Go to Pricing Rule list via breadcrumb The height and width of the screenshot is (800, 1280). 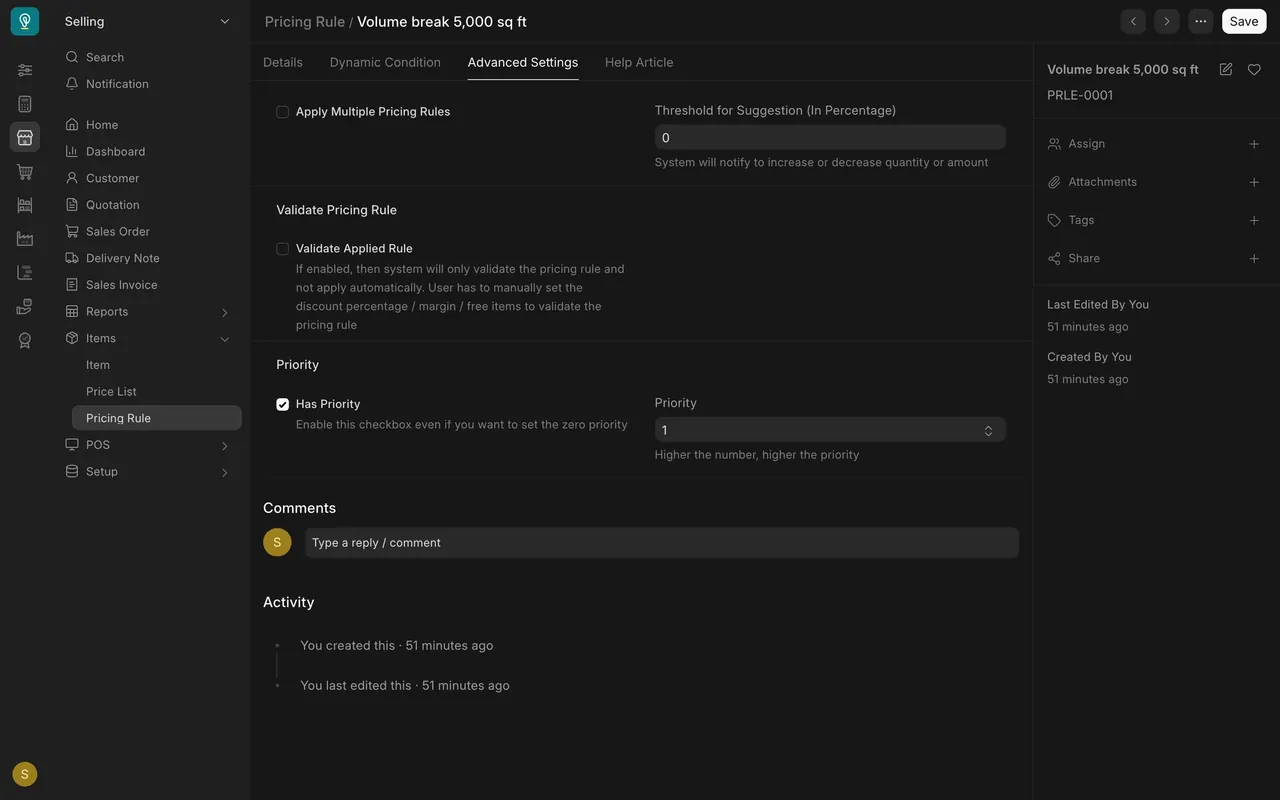tap(305, 21)
